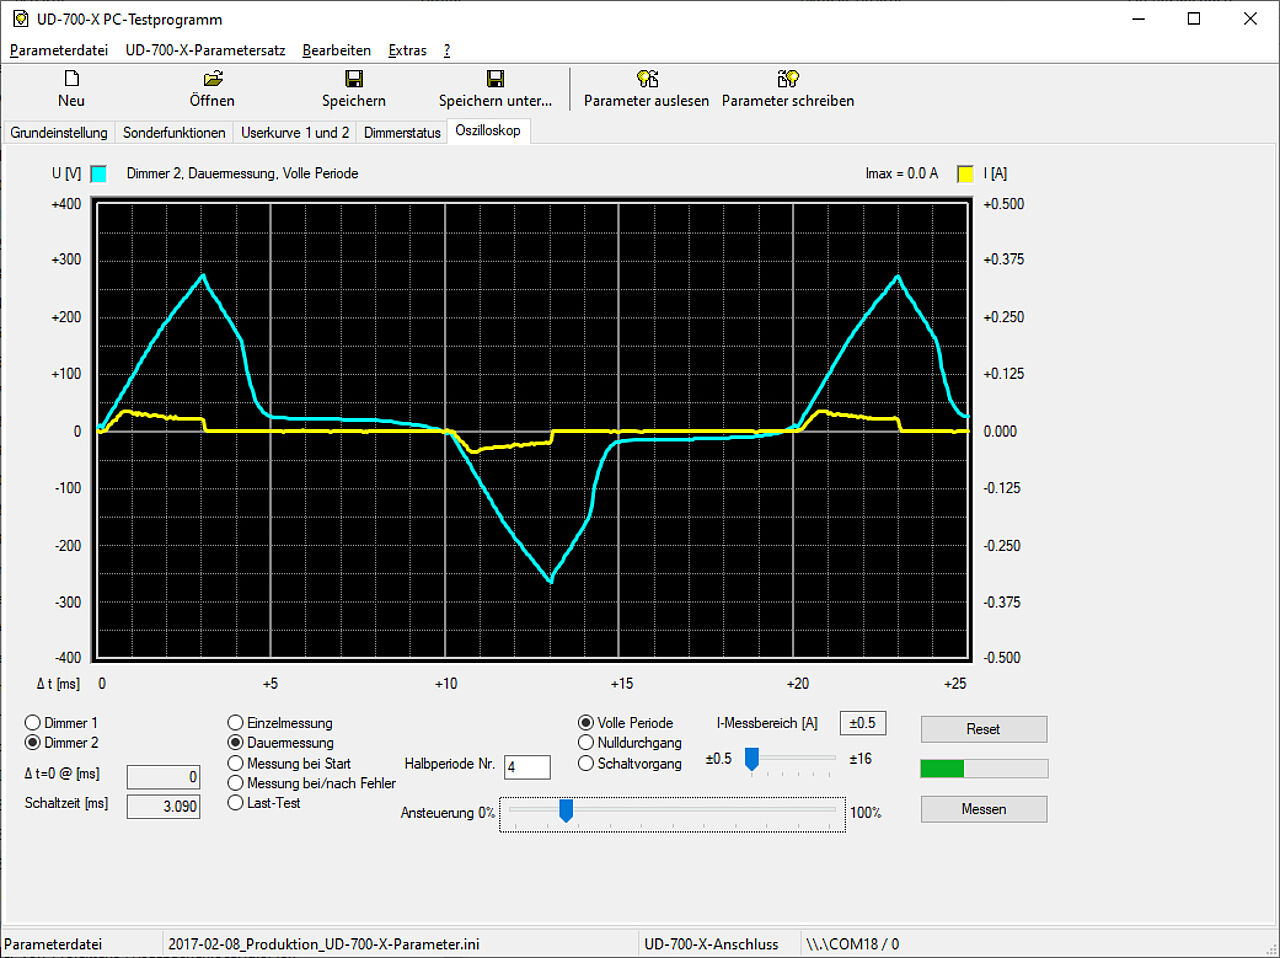
Task: Click the Ansteuerung slider handle
Action: (566, 810)
